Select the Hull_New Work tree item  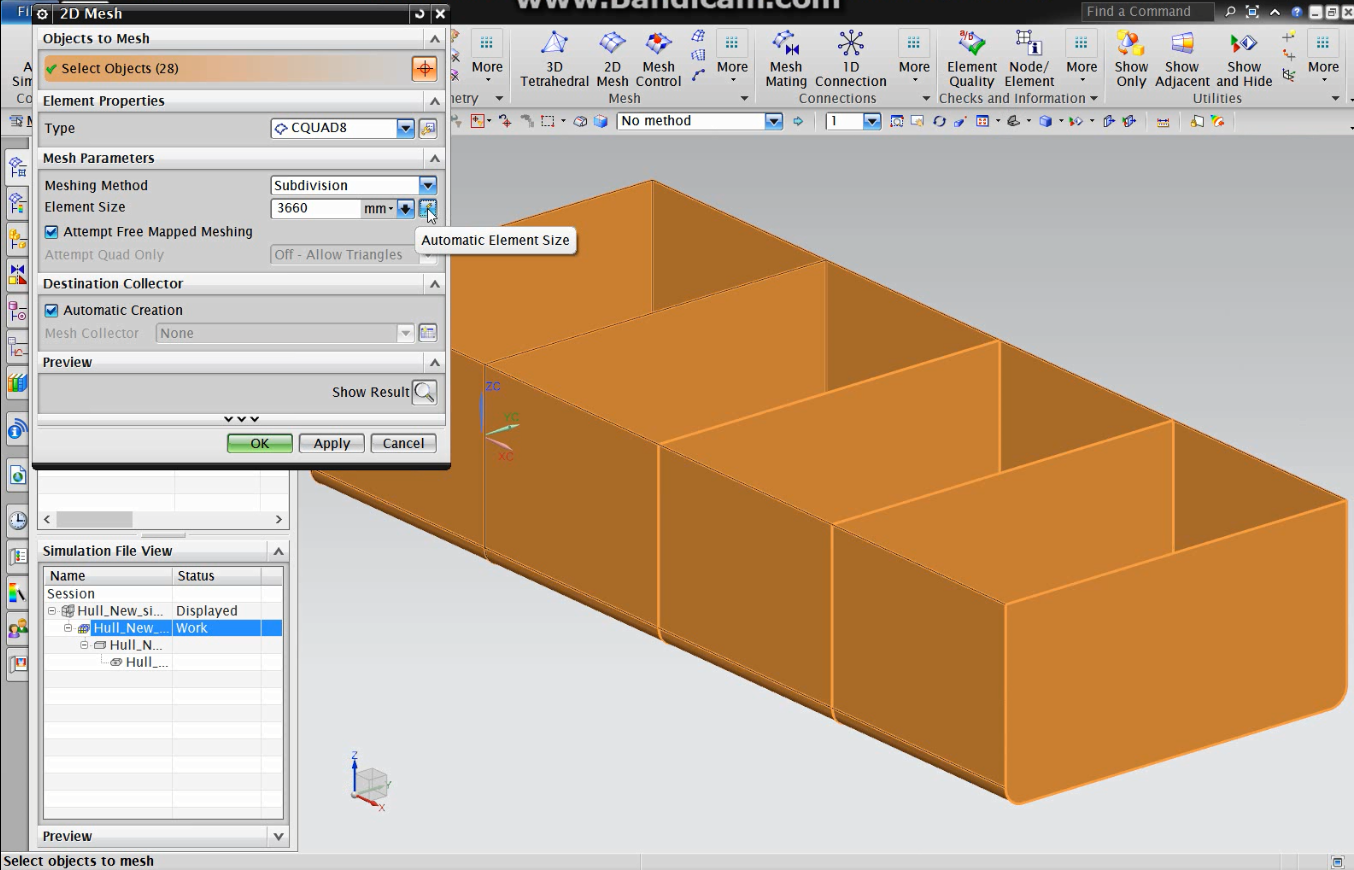[130, 628]
